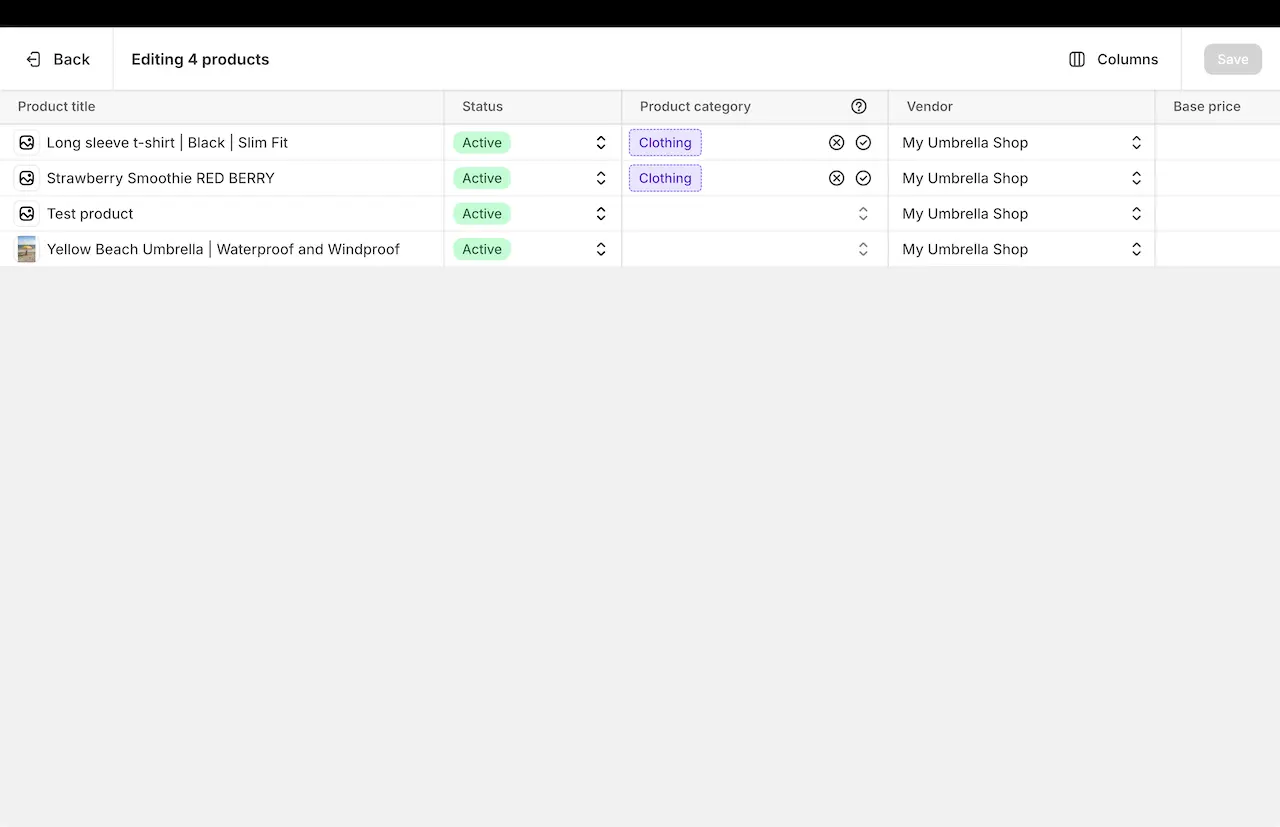Click Strawberry Smoothie image placeholder icon

(x=27, y=178)
